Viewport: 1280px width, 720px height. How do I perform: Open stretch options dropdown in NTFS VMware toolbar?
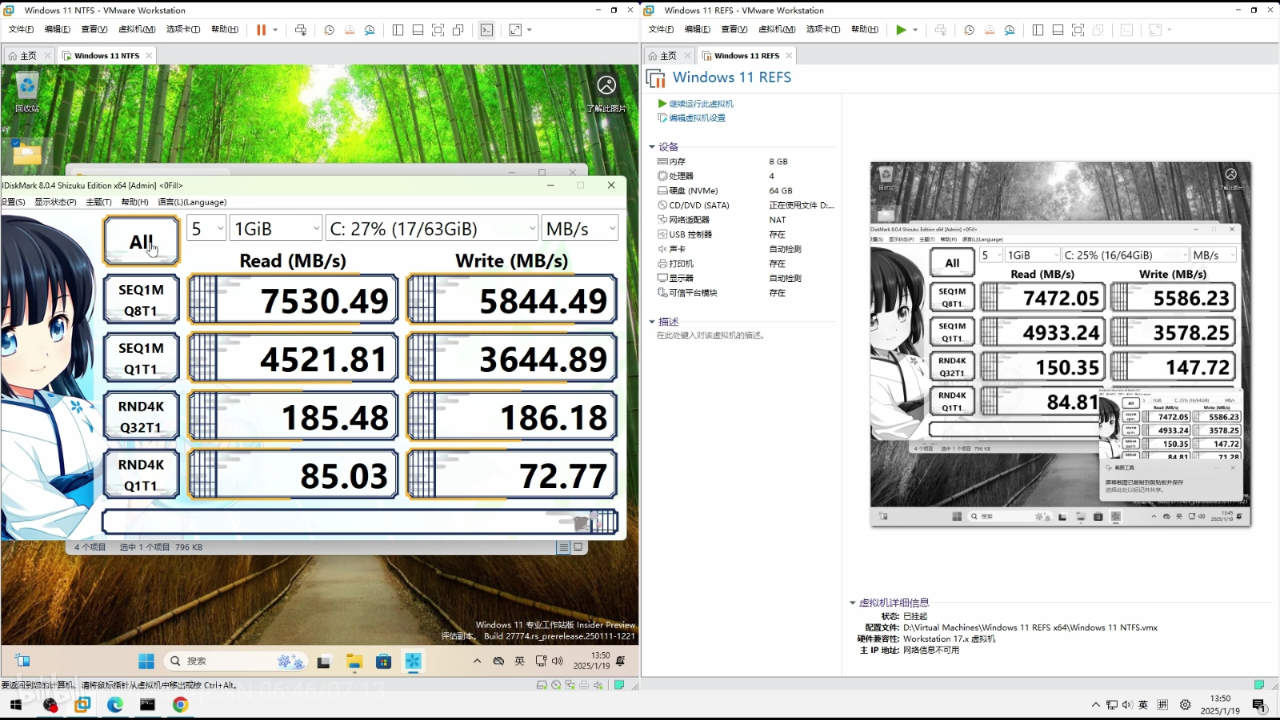pos(529,30)
